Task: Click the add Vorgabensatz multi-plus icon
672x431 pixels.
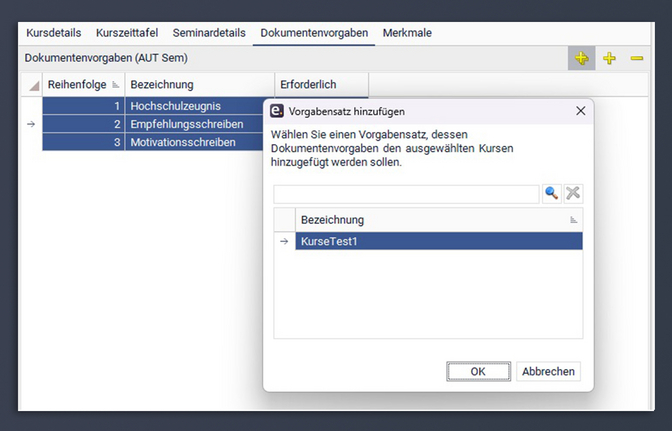Action: pyautogui.click(x=582, y=59)
